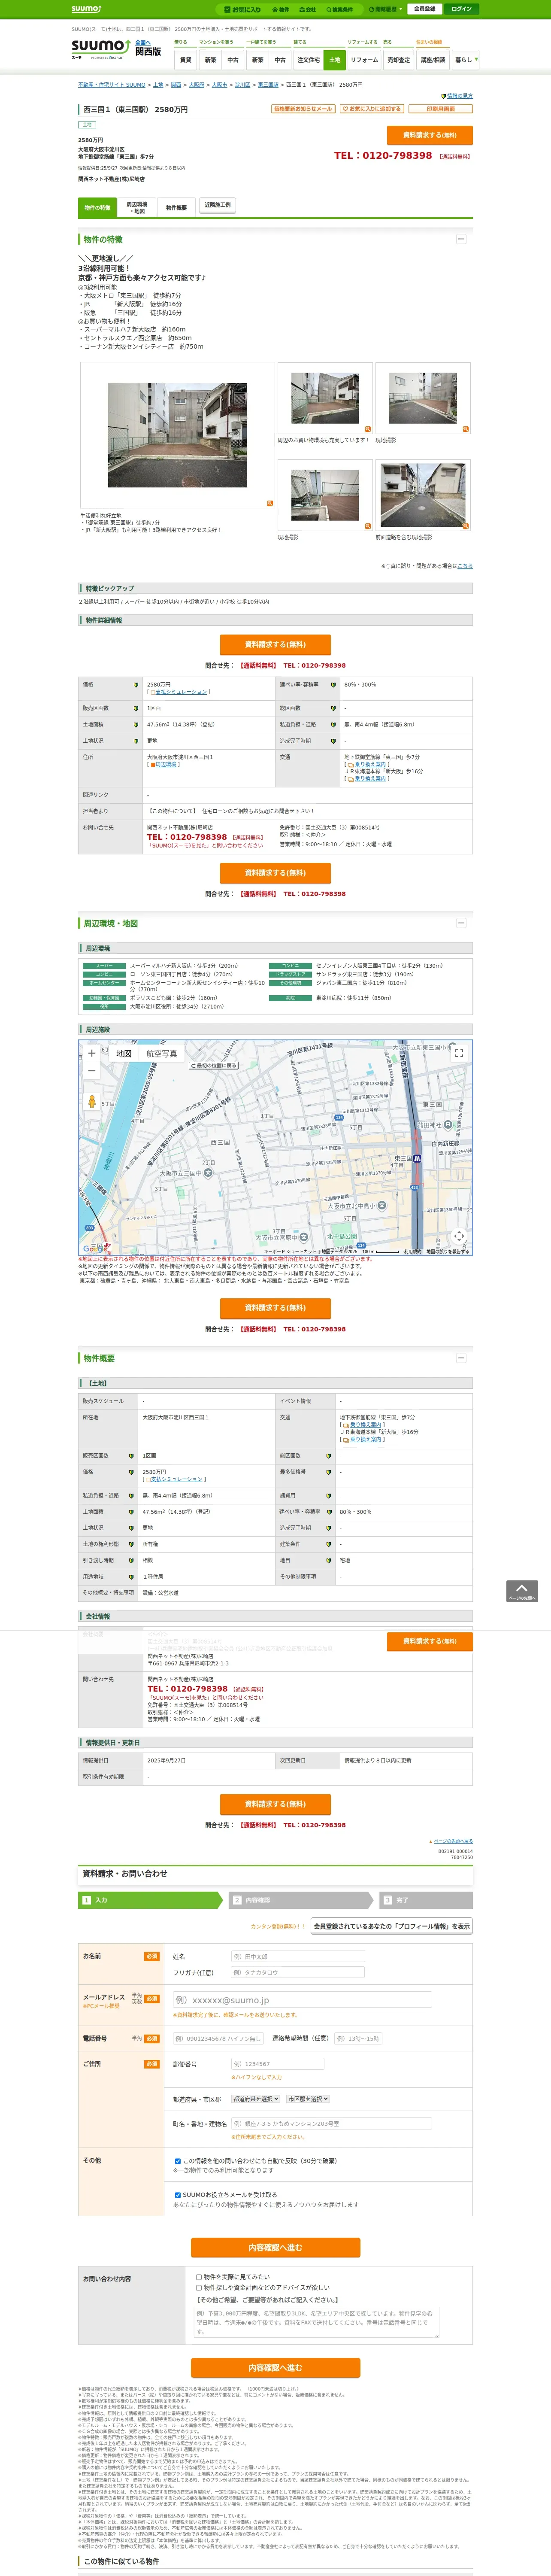Viewport: 551px width, 2576px height.
Task: Open 検索条件 in the header bar
Action: [339, 9]
